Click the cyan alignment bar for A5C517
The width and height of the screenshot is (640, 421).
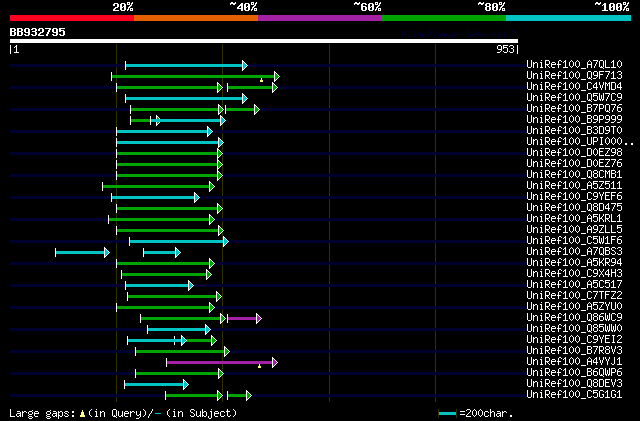[159, 286]
